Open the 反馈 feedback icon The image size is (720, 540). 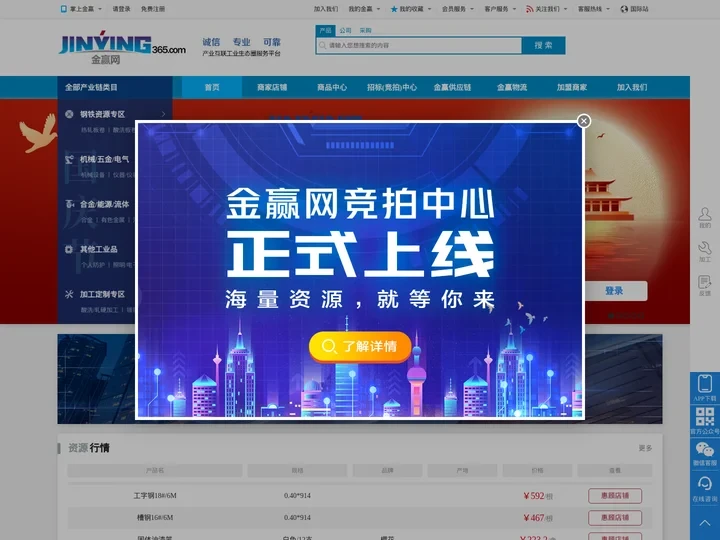coord(705,282)
